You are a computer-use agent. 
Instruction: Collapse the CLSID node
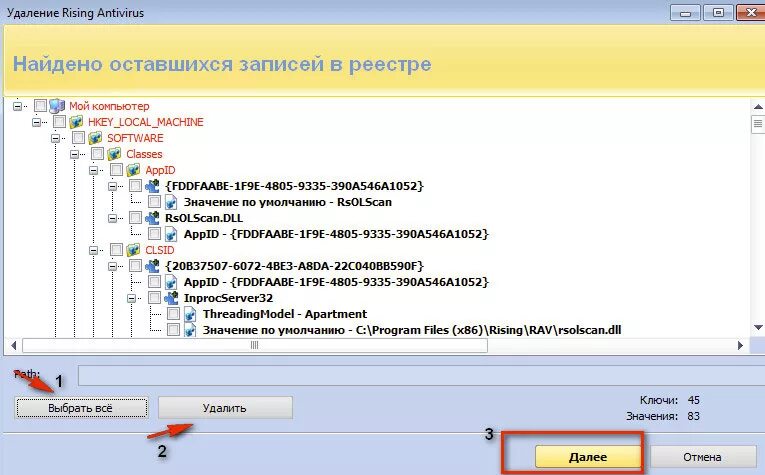click(94, 250)
